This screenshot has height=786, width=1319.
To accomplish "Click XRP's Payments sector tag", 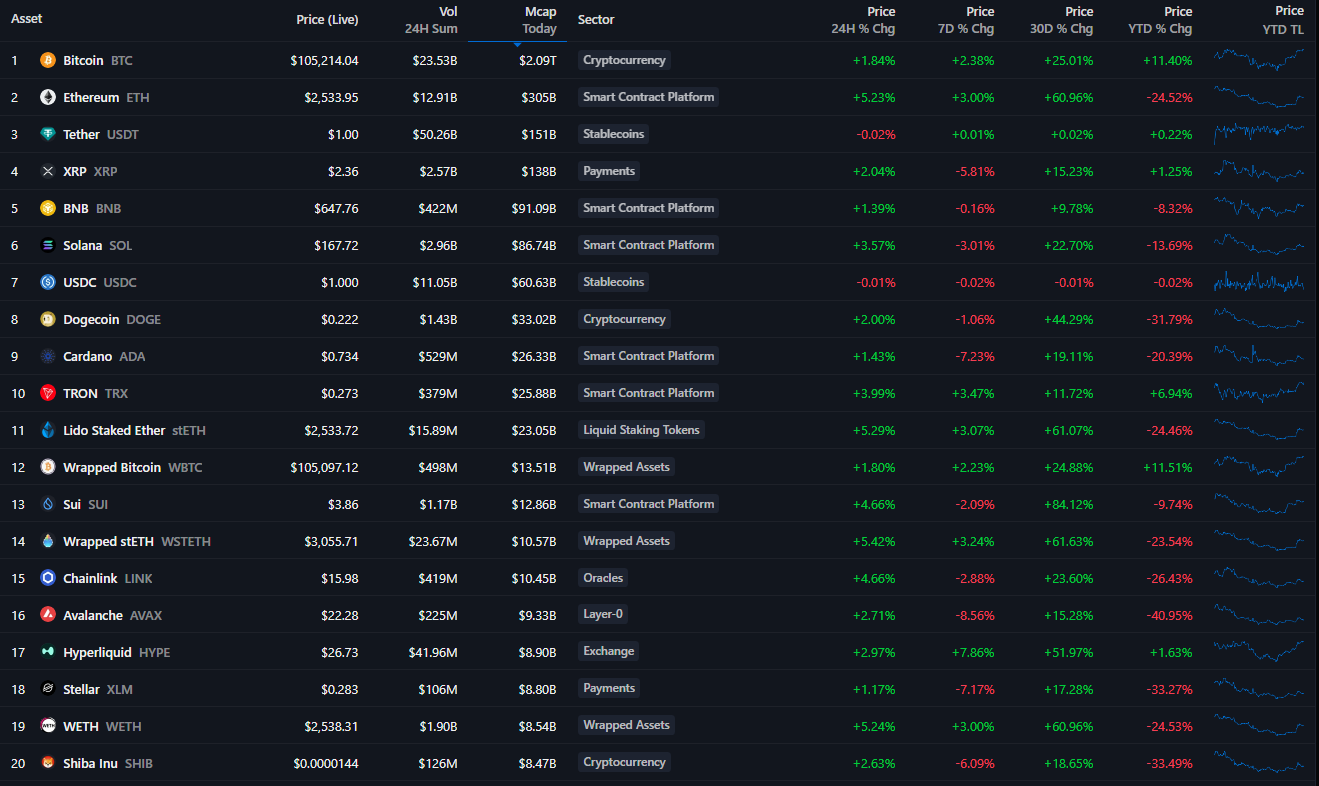I will [x=609, y=171].
